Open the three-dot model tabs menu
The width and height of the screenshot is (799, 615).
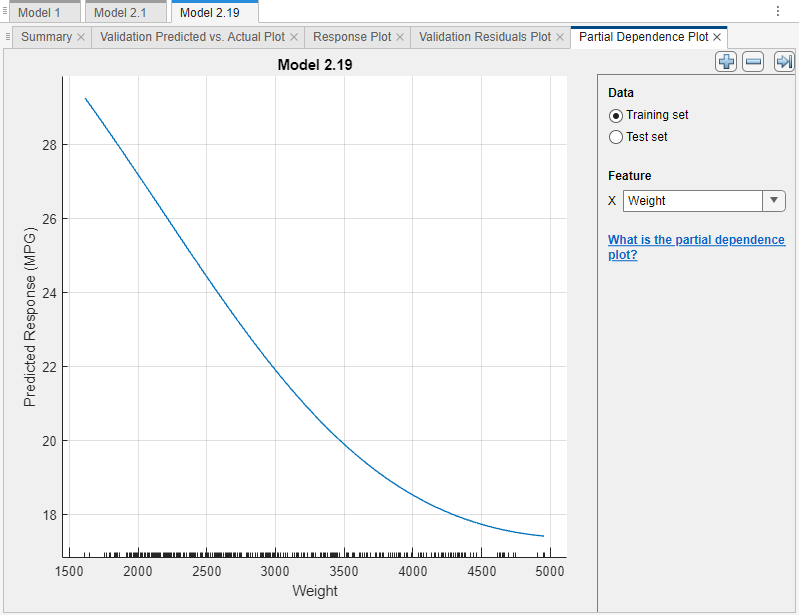coord(778,11)
